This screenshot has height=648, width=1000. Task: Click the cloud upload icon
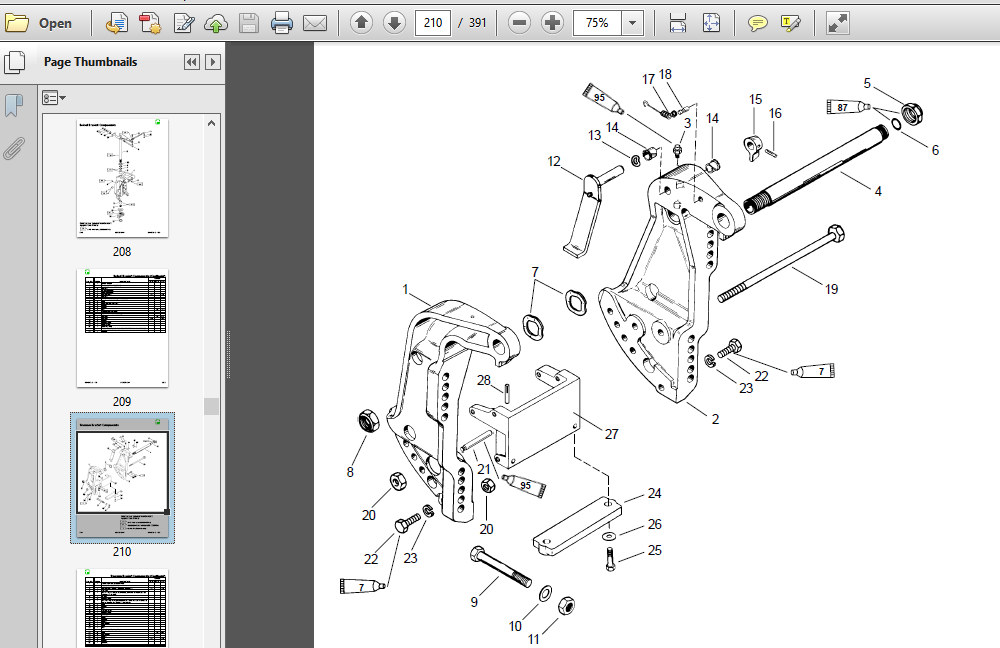click(x=216, y=24)
